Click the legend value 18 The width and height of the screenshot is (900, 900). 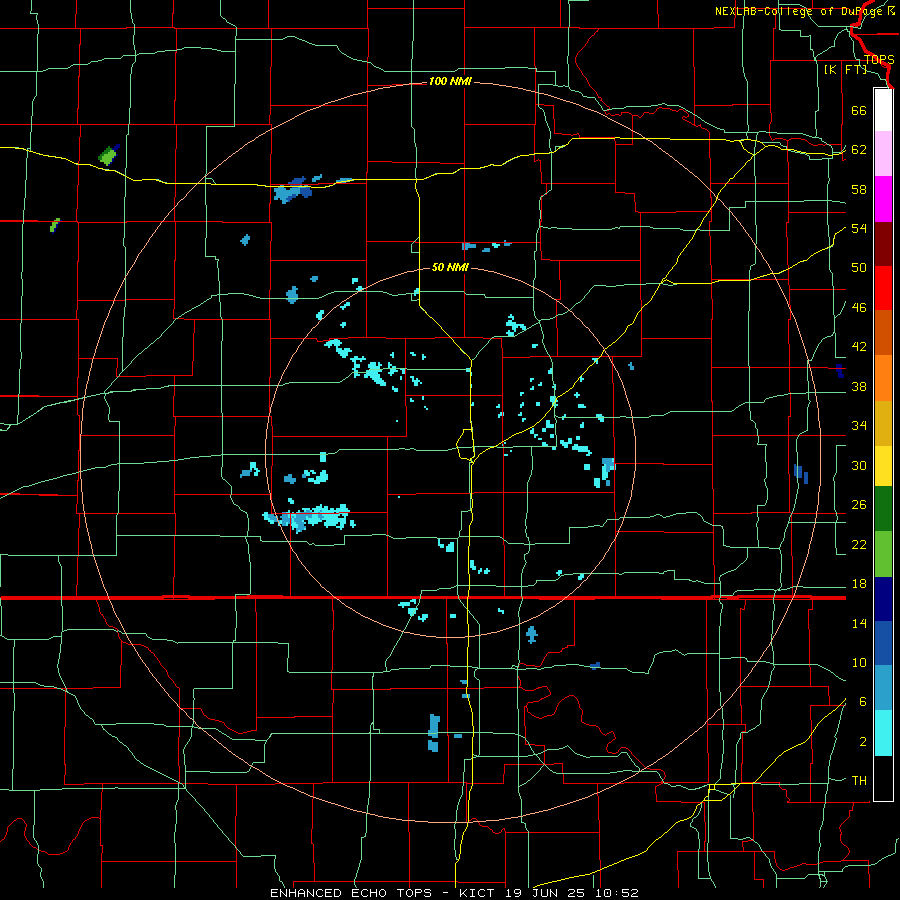point(859,584)
